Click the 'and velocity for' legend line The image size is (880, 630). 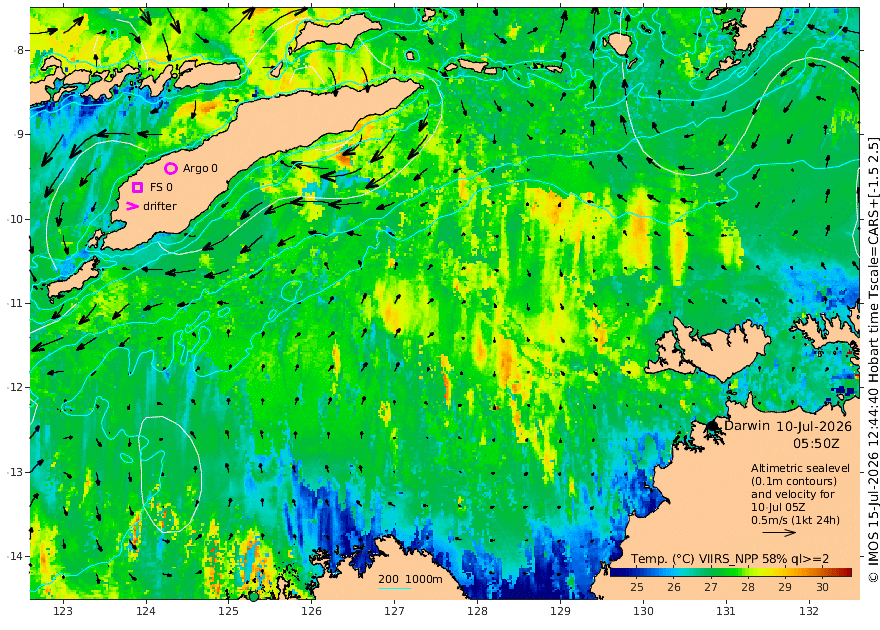[x=792, y=494]
